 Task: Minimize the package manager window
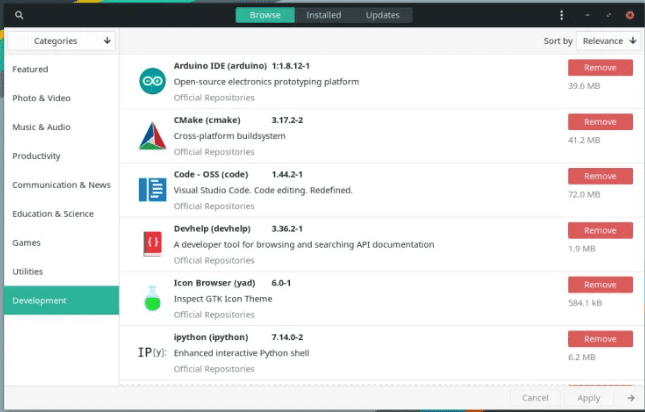587,15
